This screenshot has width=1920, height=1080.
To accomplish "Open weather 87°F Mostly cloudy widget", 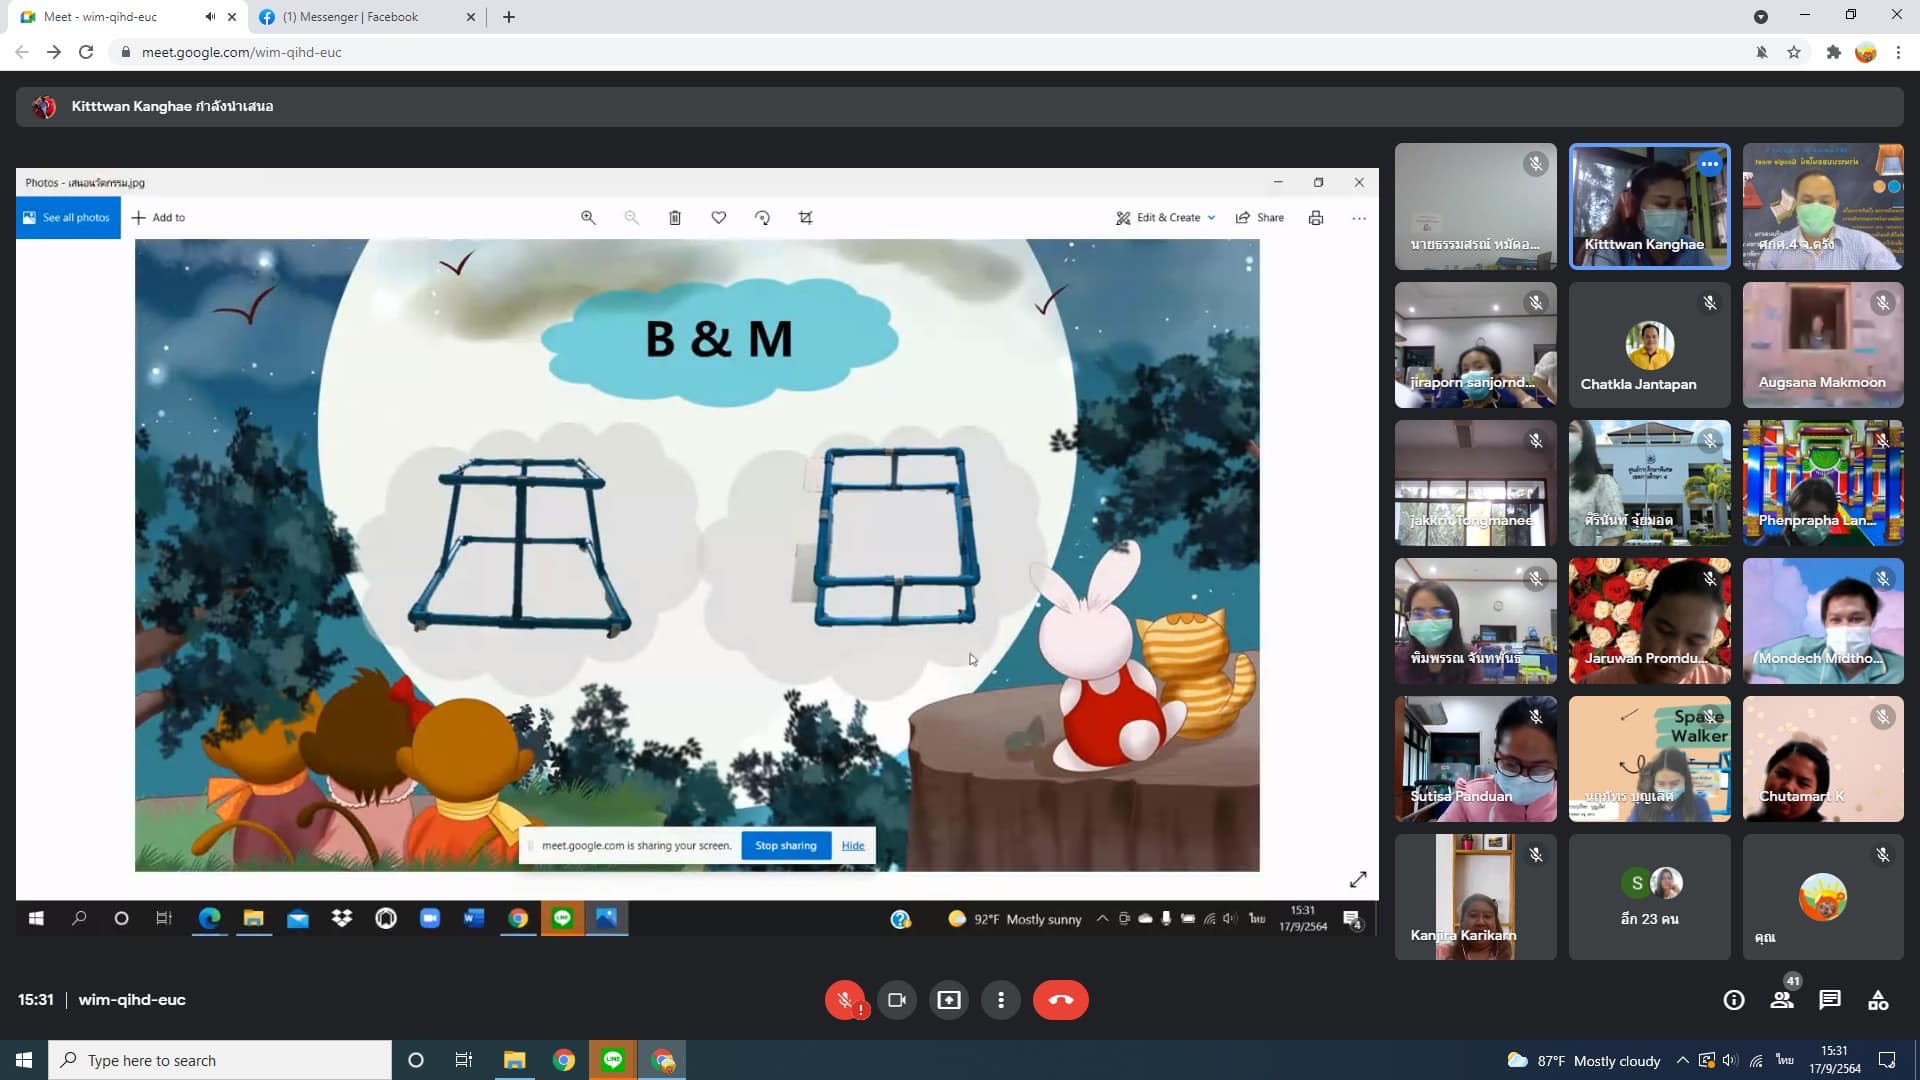I will (x=1583, y=1060).
